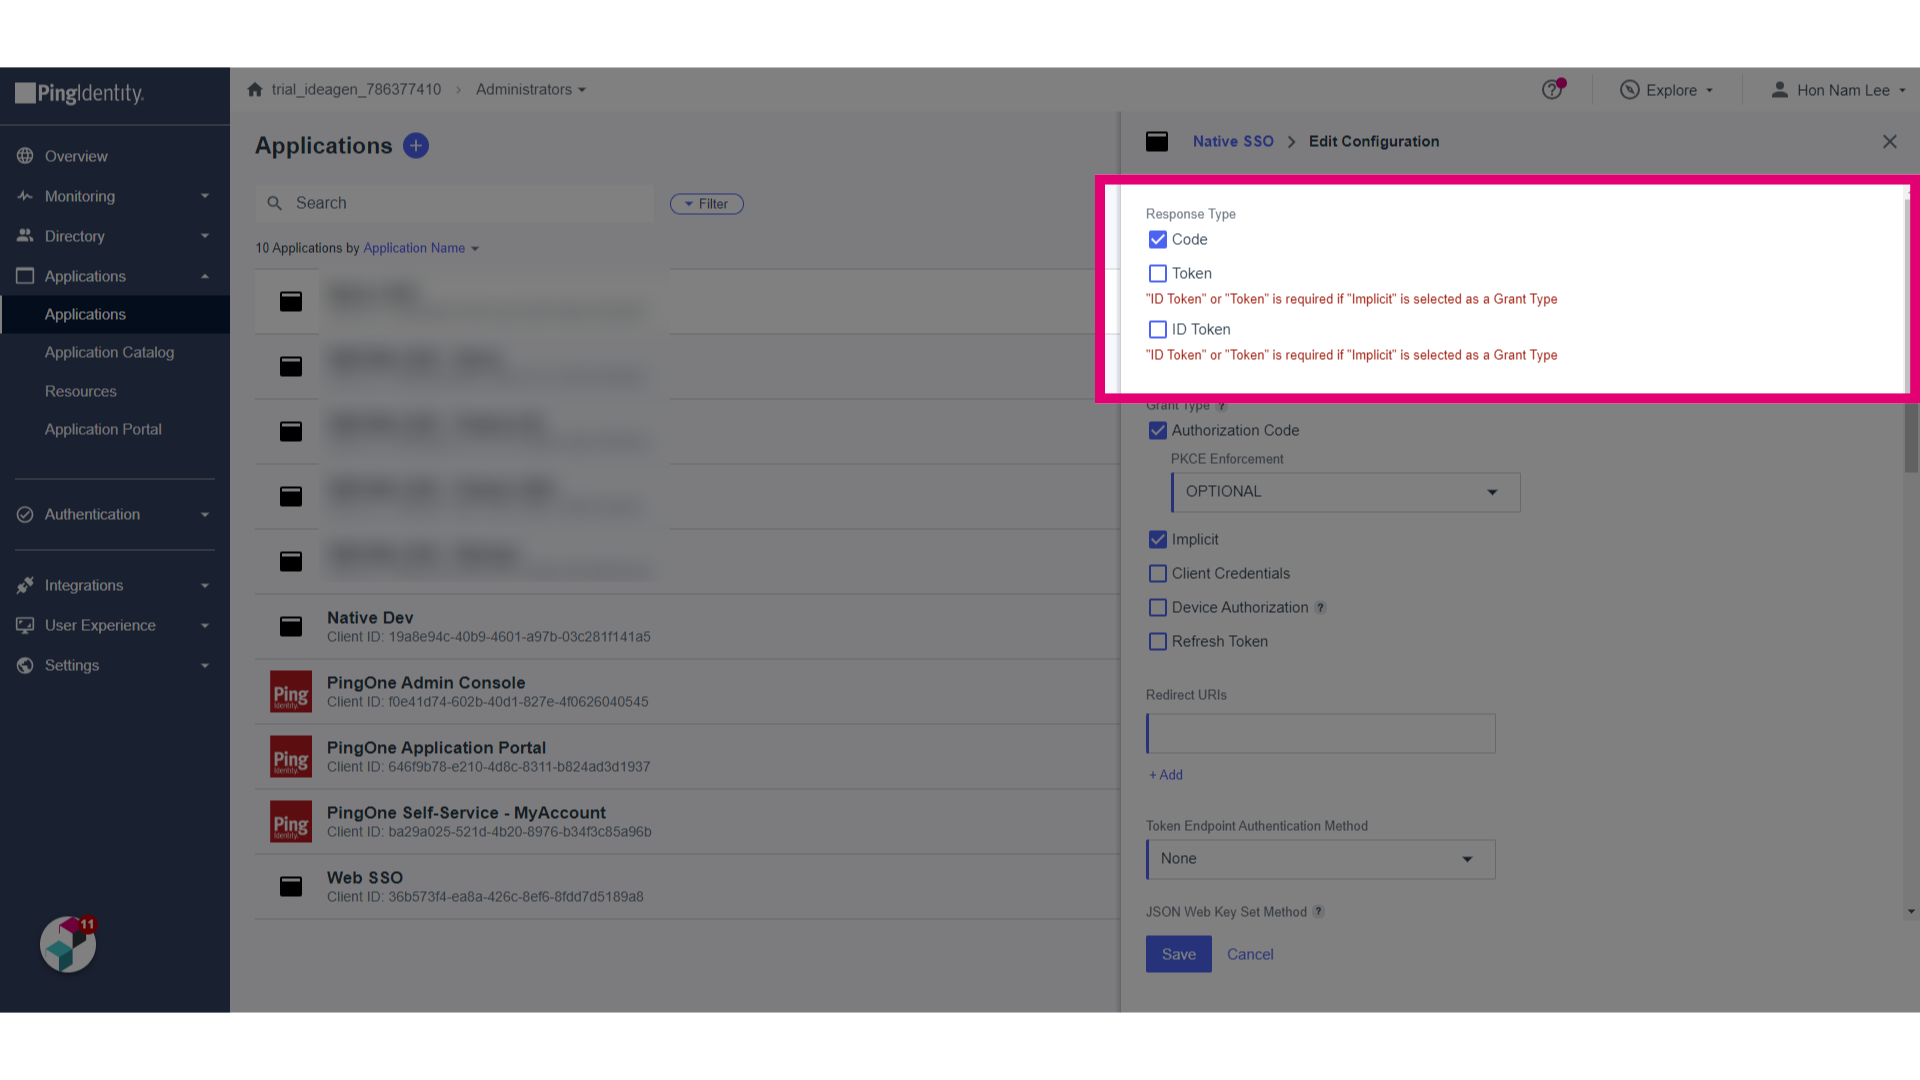Click the Settings globe icon
Viewport: 1920px width, 1080px height.
[25, 665]
